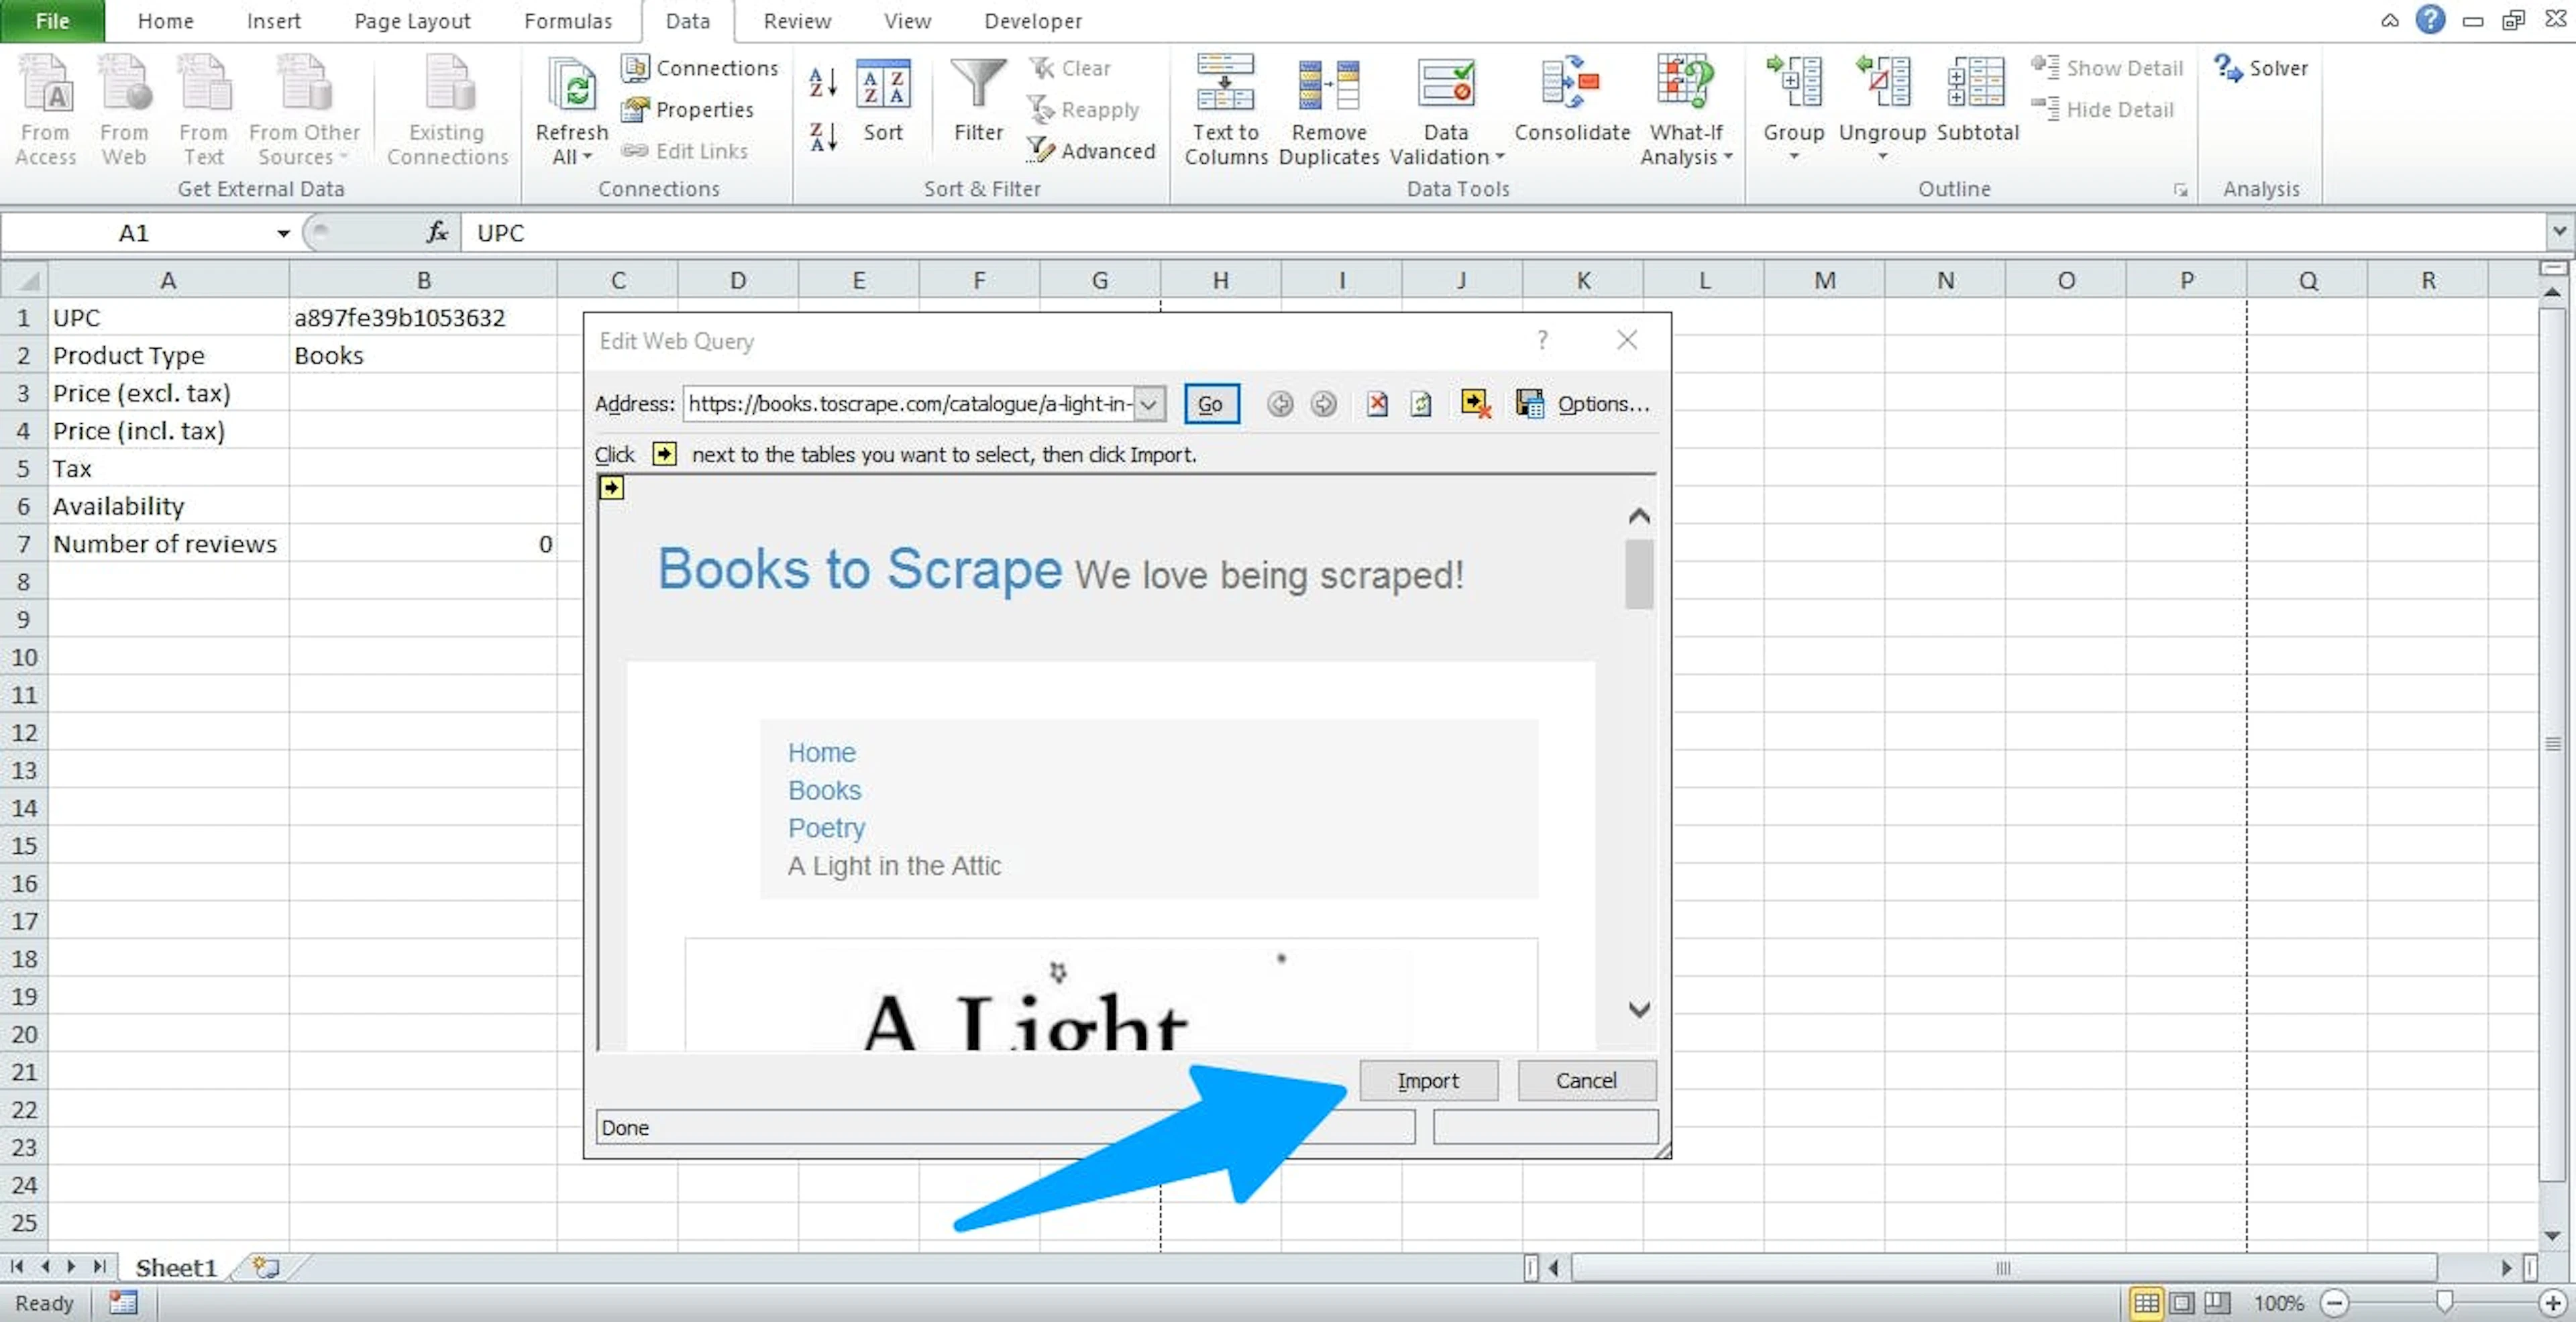This screenshot has width=2576, height=1322.
Task: Open the Name Box dropdown arrow
Action: 283,233
